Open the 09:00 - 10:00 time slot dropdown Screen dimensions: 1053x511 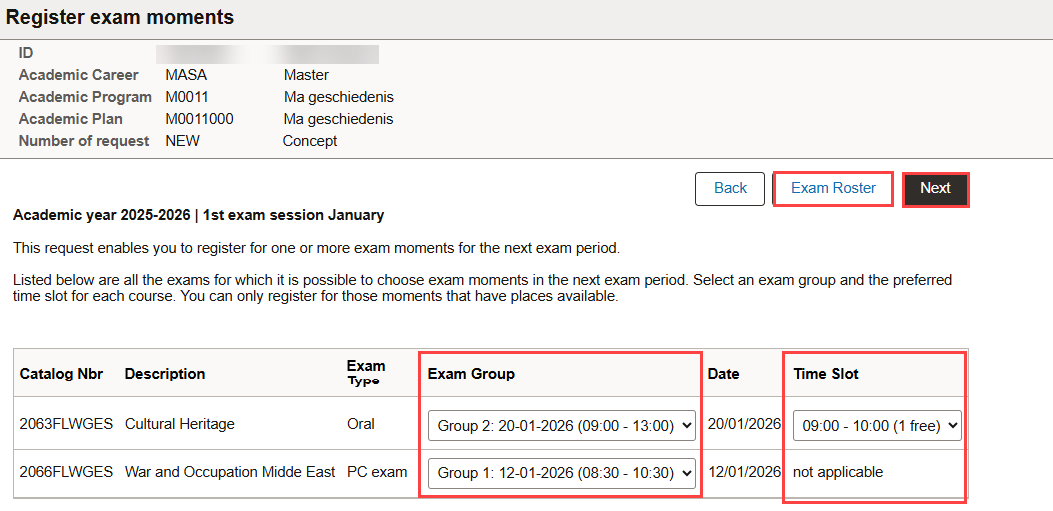[877, 425]
